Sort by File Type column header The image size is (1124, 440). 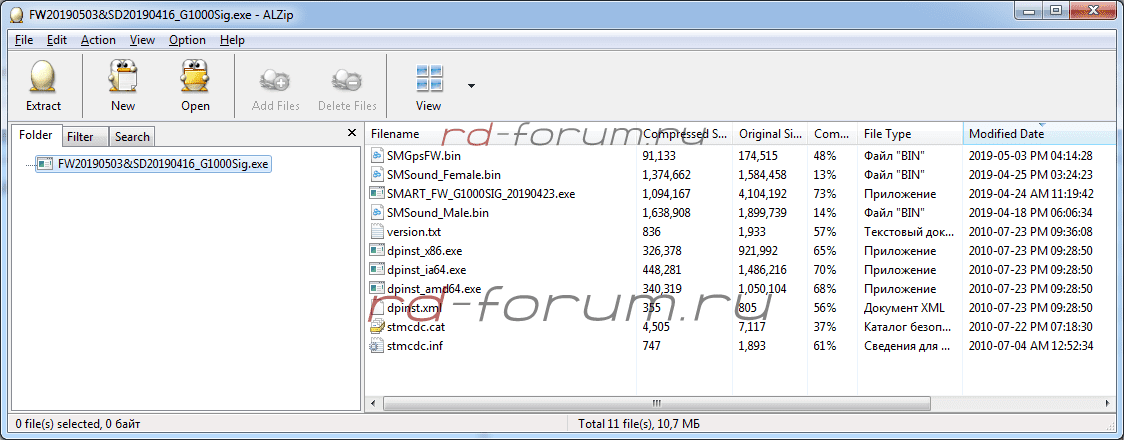point(910,133)
